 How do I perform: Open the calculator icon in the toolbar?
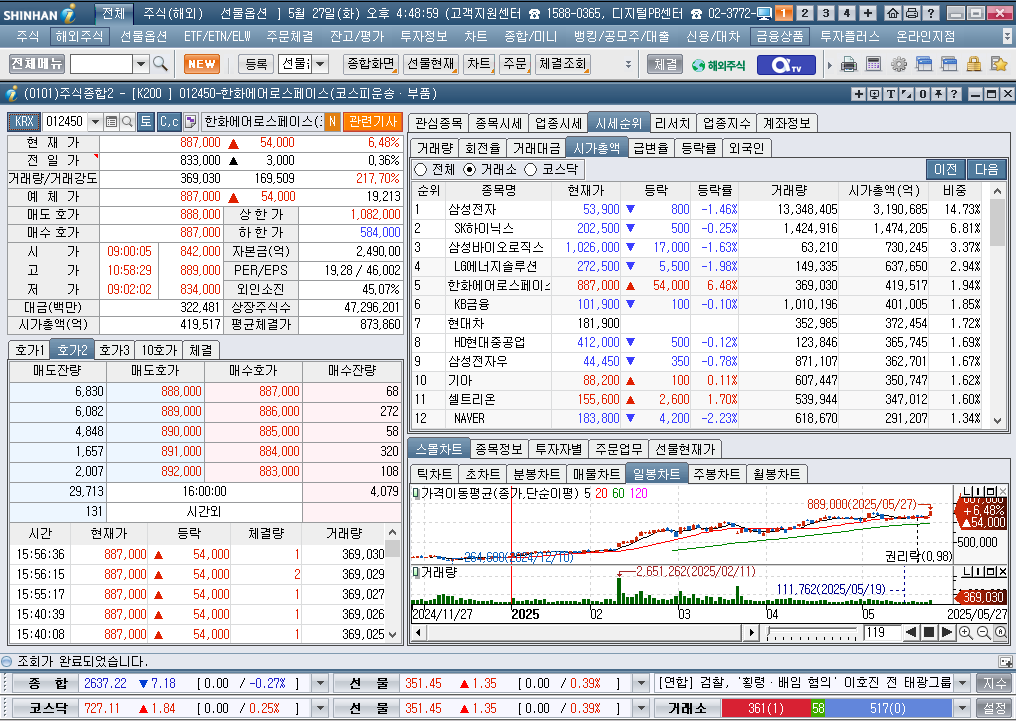[873, 64]
